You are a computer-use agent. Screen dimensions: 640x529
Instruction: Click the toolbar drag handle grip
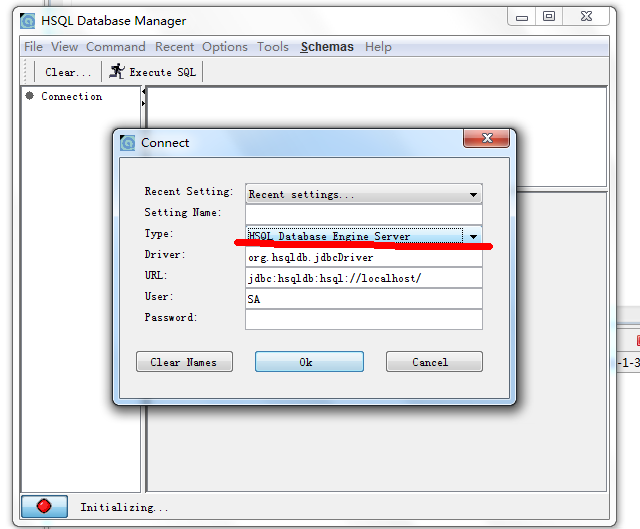[x=25, y=72]
